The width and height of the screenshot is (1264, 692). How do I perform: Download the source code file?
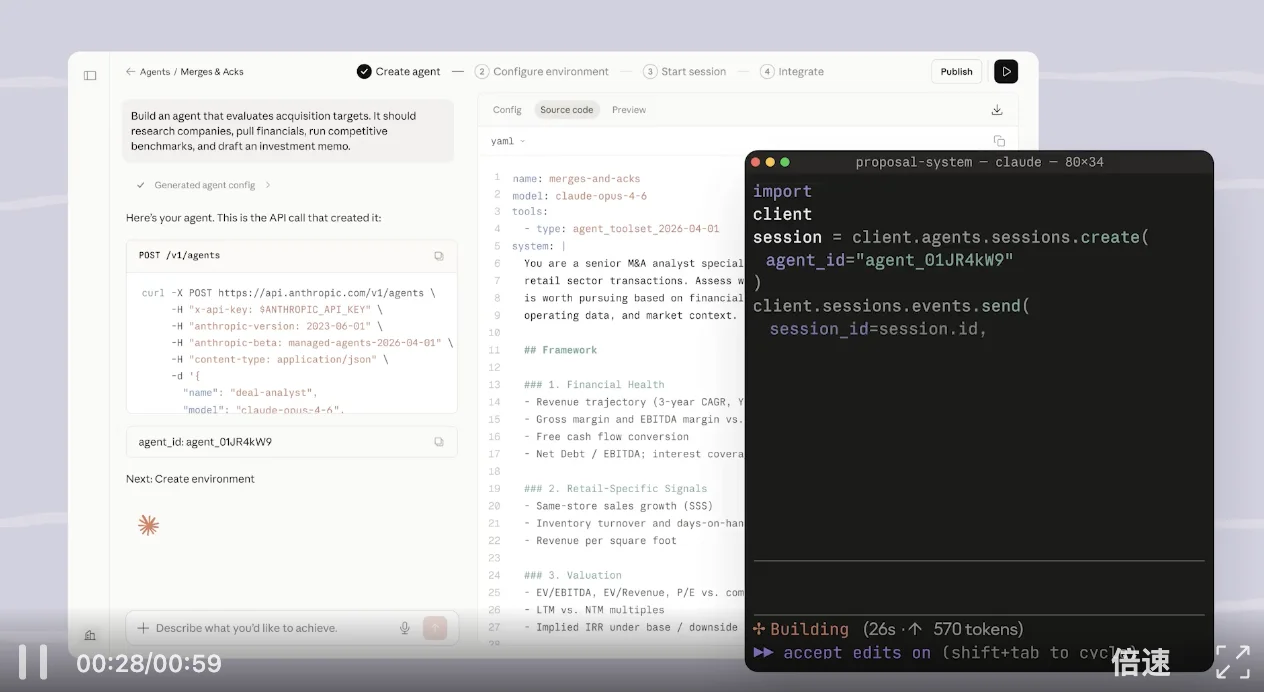(x=996, y=110)
